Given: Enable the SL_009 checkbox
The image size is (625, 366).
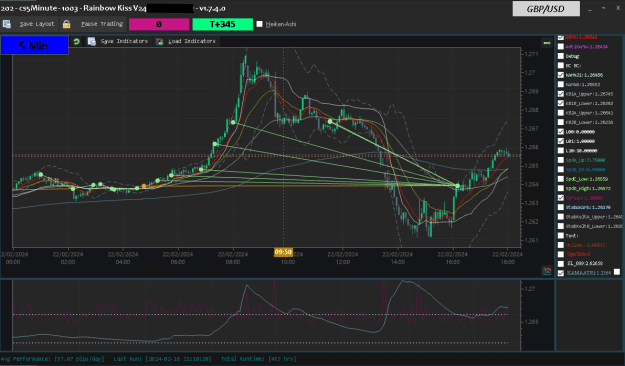Looking at the screenshot, I should click(561, 264).
